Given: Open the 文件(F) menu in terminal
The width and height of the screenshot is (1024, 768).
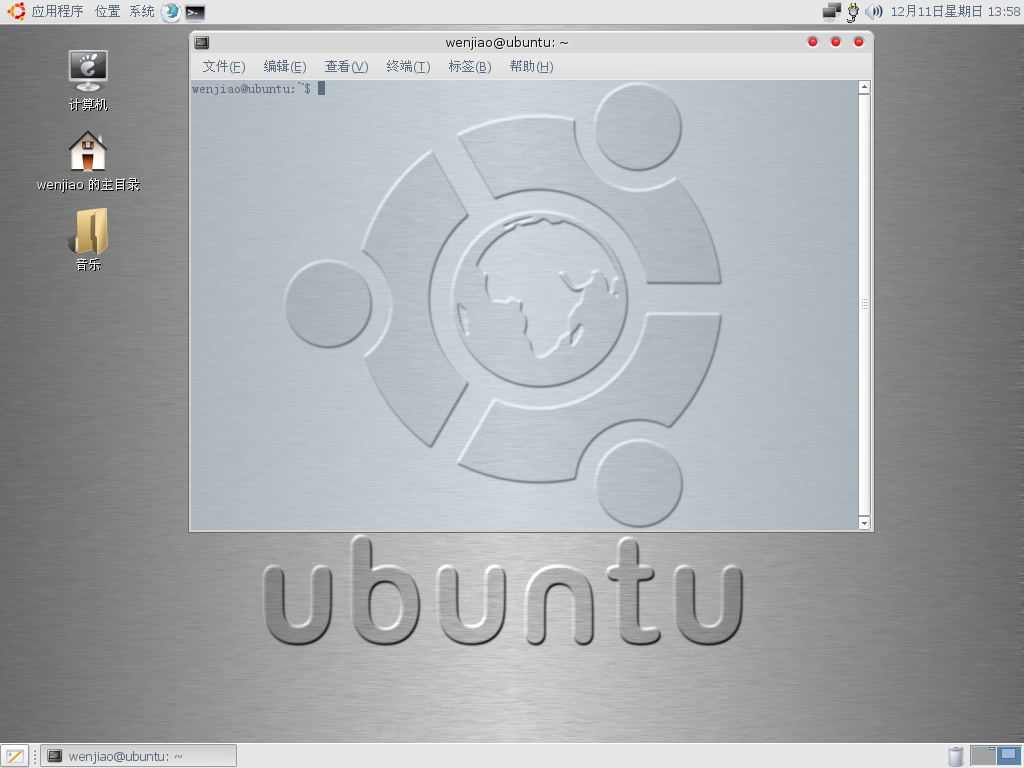Looking at the screenshot, I should (223, 67).
